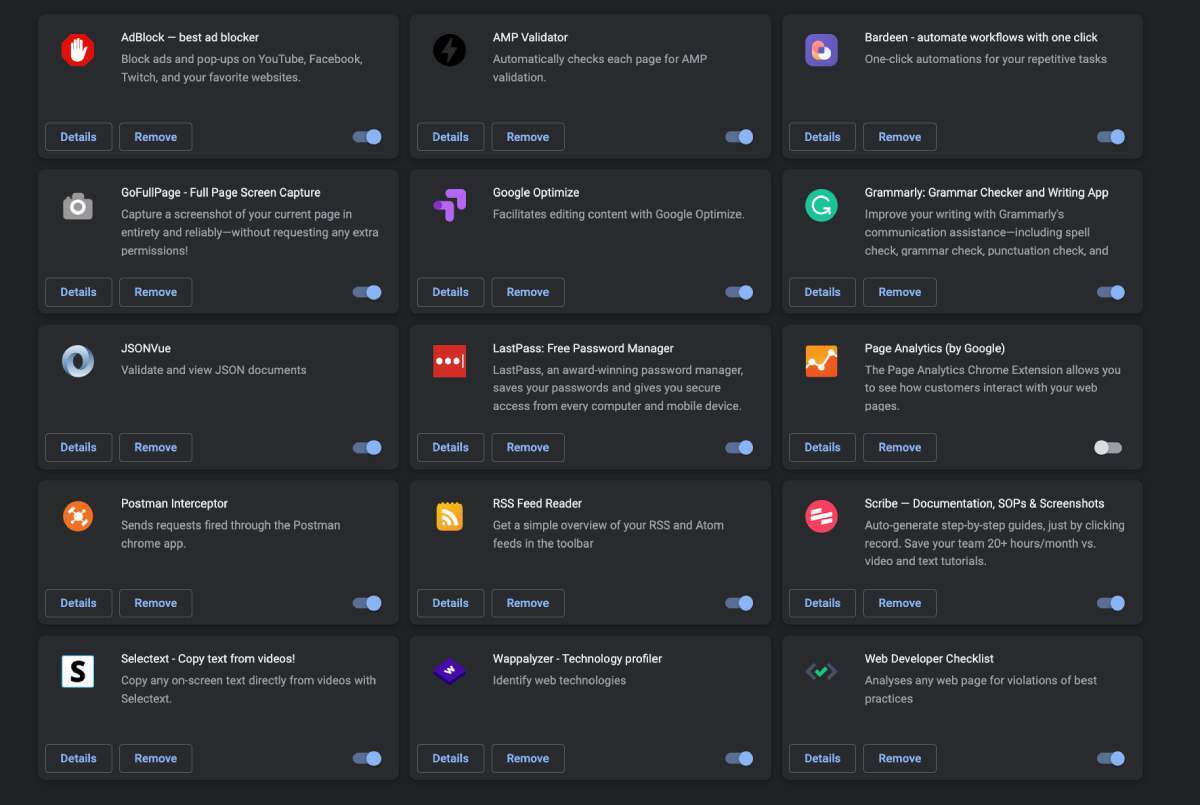The width and height of the screenshot is (1200, 805).
Task: Click the Bardeen extension icon
Action: pos(821,50)
